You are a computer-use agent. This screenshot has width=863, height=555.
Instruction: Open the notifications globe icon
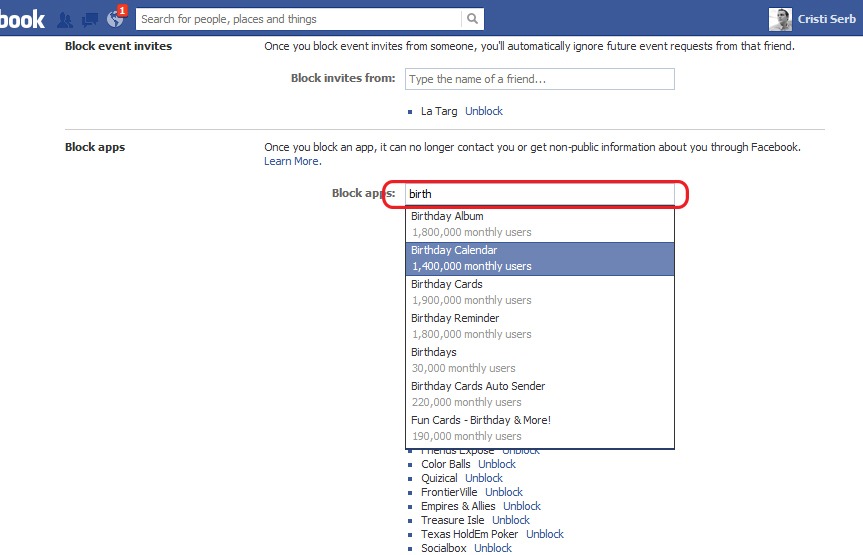point(115,19)
